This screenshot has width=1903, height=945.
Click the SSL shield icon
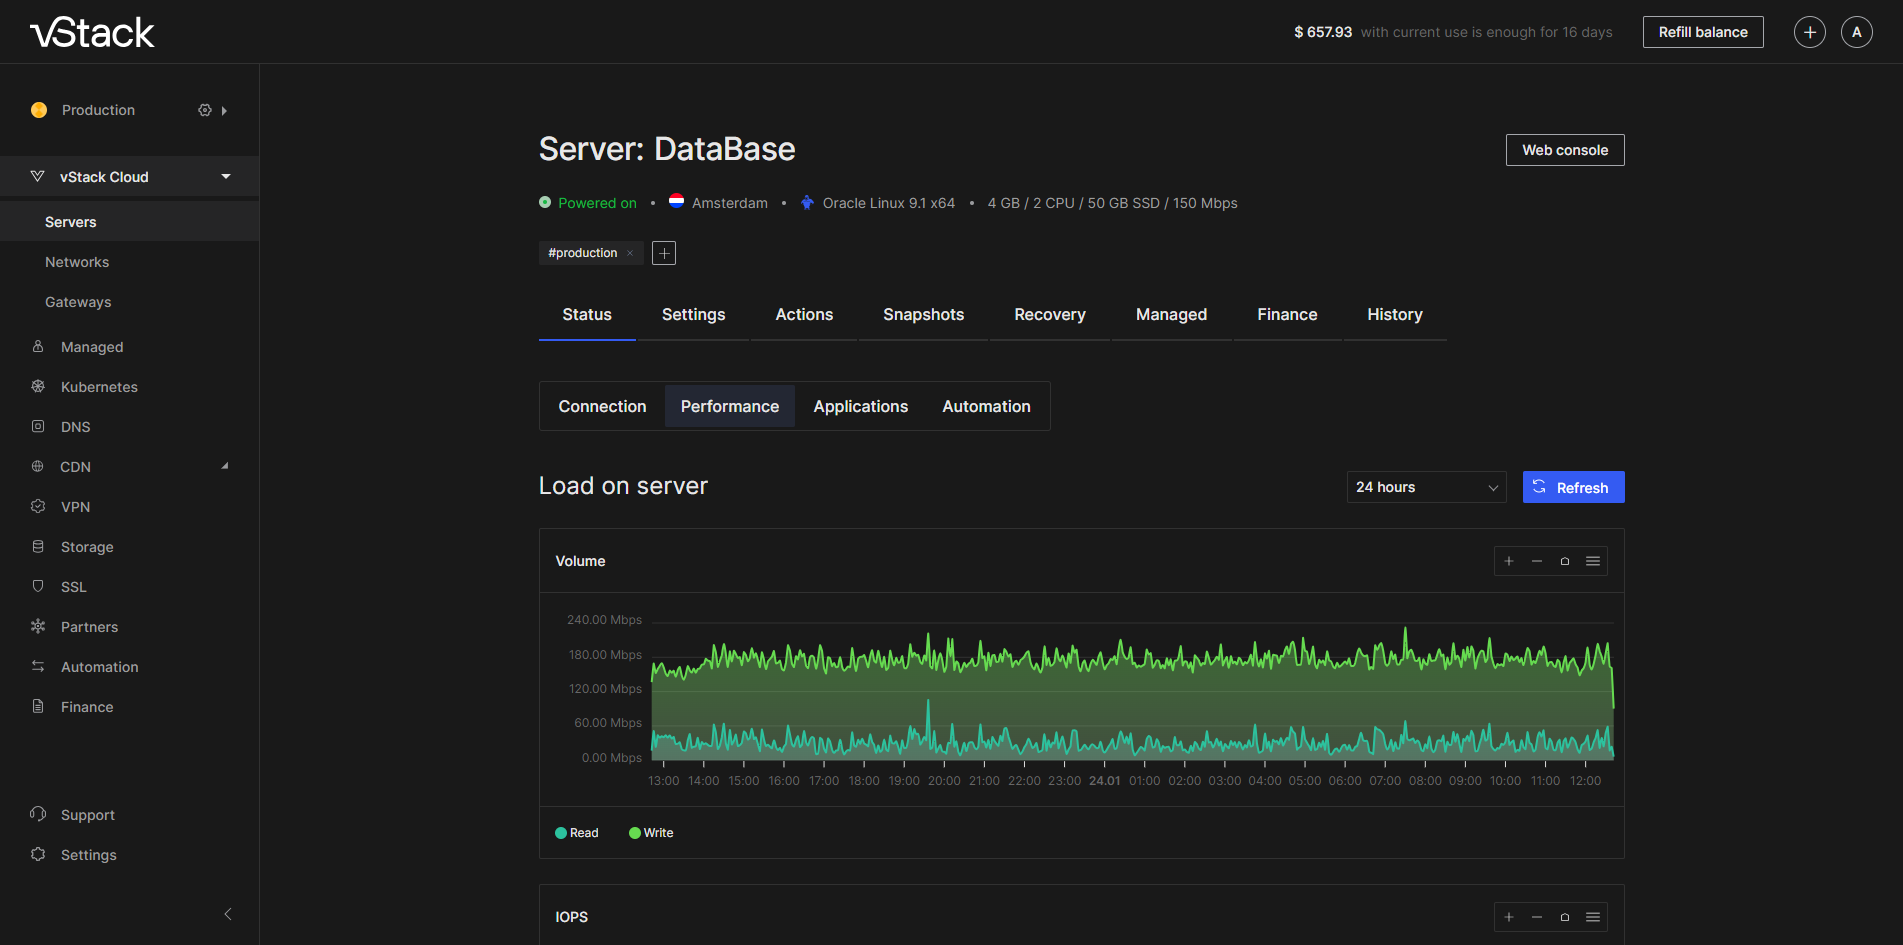(38, 586)
